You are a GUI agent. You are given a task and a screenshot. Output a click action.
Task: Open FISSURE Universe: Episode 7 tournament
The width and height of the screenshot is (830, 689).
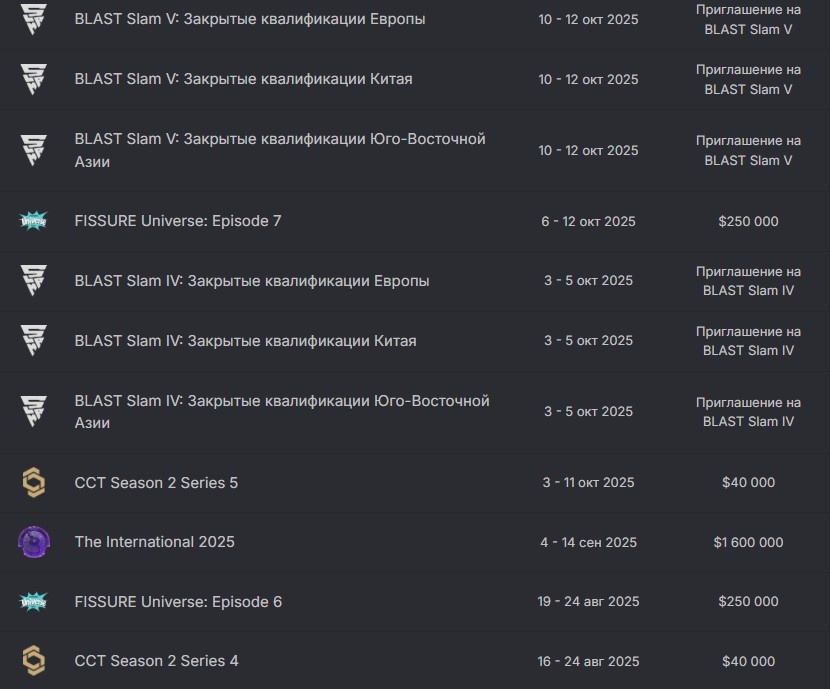[178, 221]
